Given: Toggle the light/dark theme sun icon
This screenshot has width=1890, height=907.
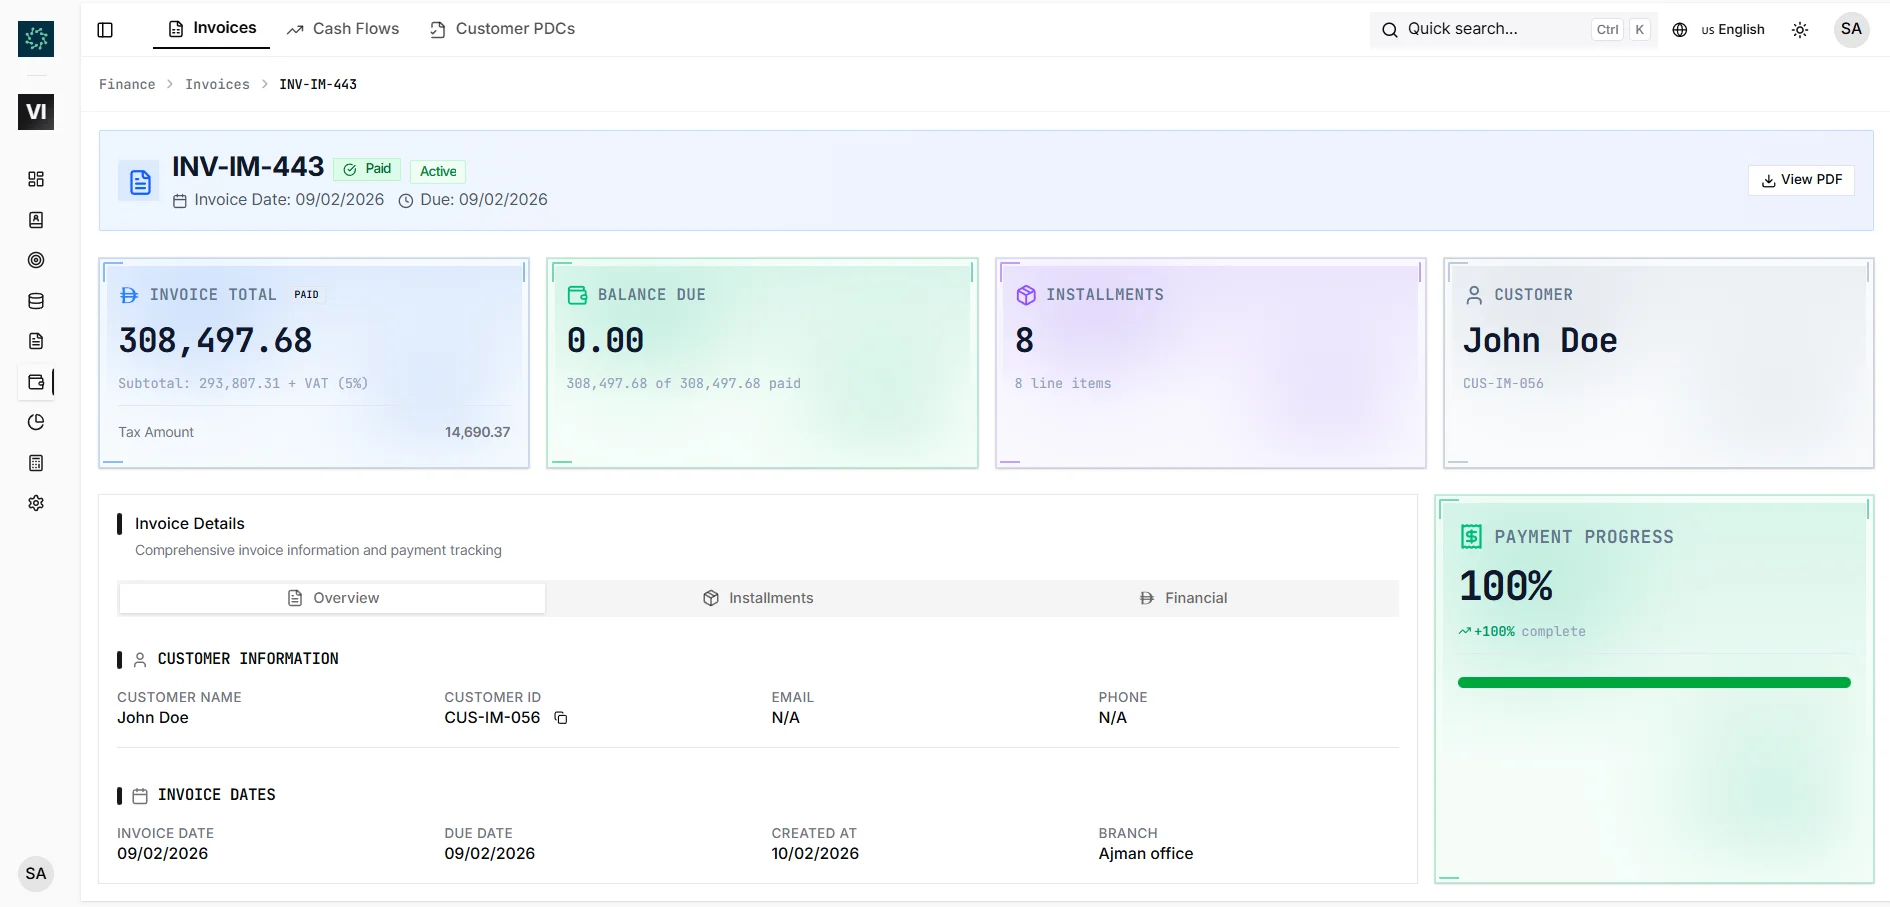Looking at the screenshot, I should tap(1800, 30).
